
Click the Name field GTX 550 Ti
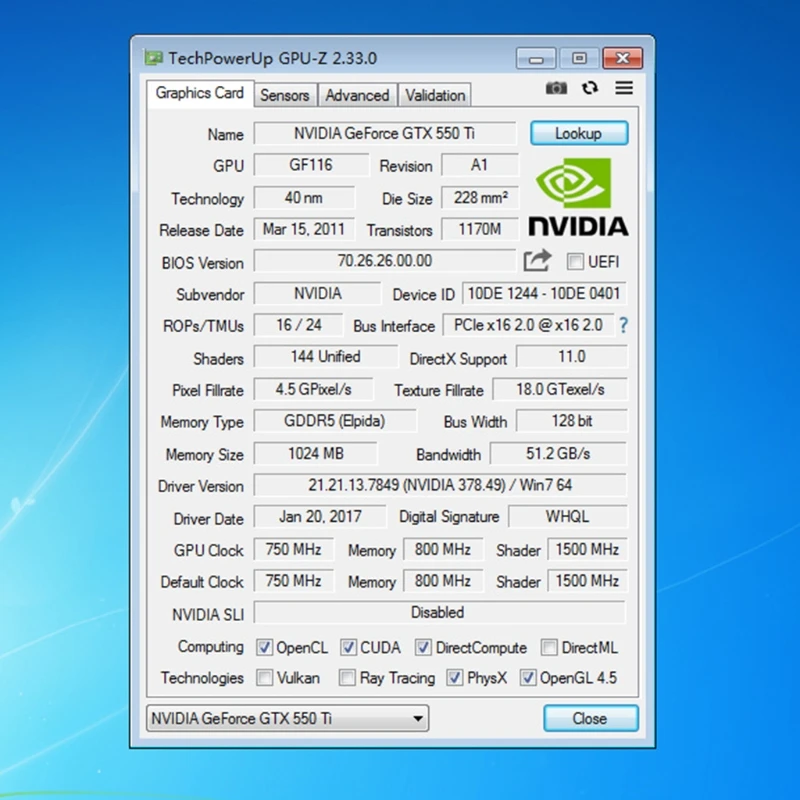pos(385,134)
